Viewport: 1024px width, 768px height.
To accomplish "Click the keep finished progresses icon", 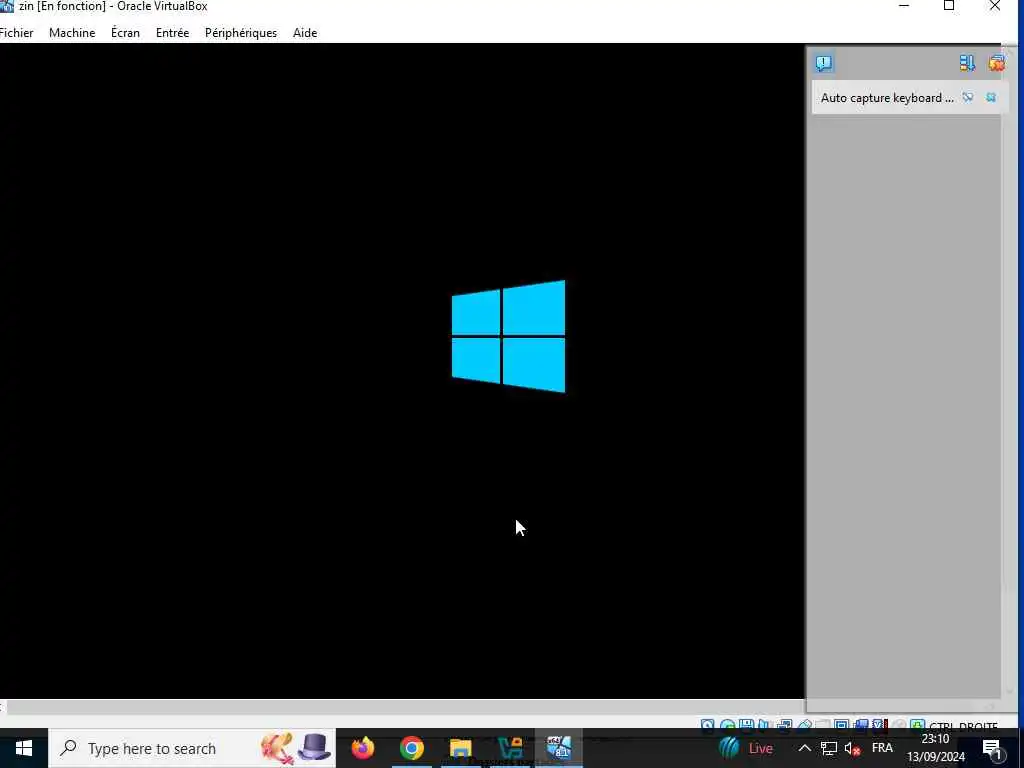I will [967, 63].
